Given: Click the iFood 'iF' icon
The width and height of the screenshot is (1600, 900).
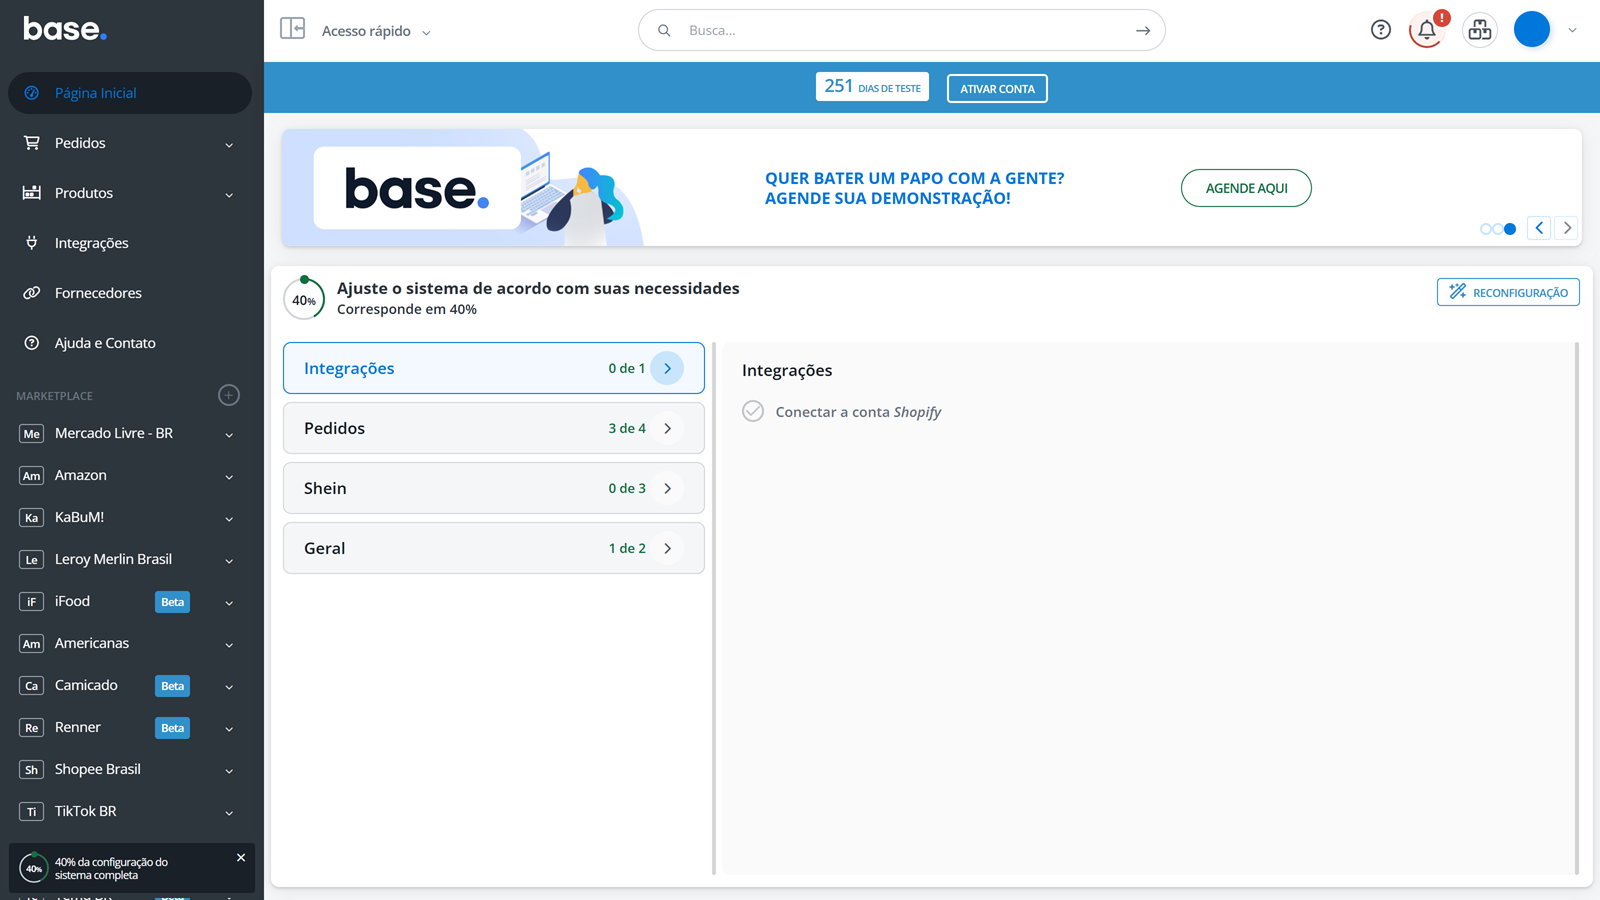Looking at the screenshot, I should point(32,601).
